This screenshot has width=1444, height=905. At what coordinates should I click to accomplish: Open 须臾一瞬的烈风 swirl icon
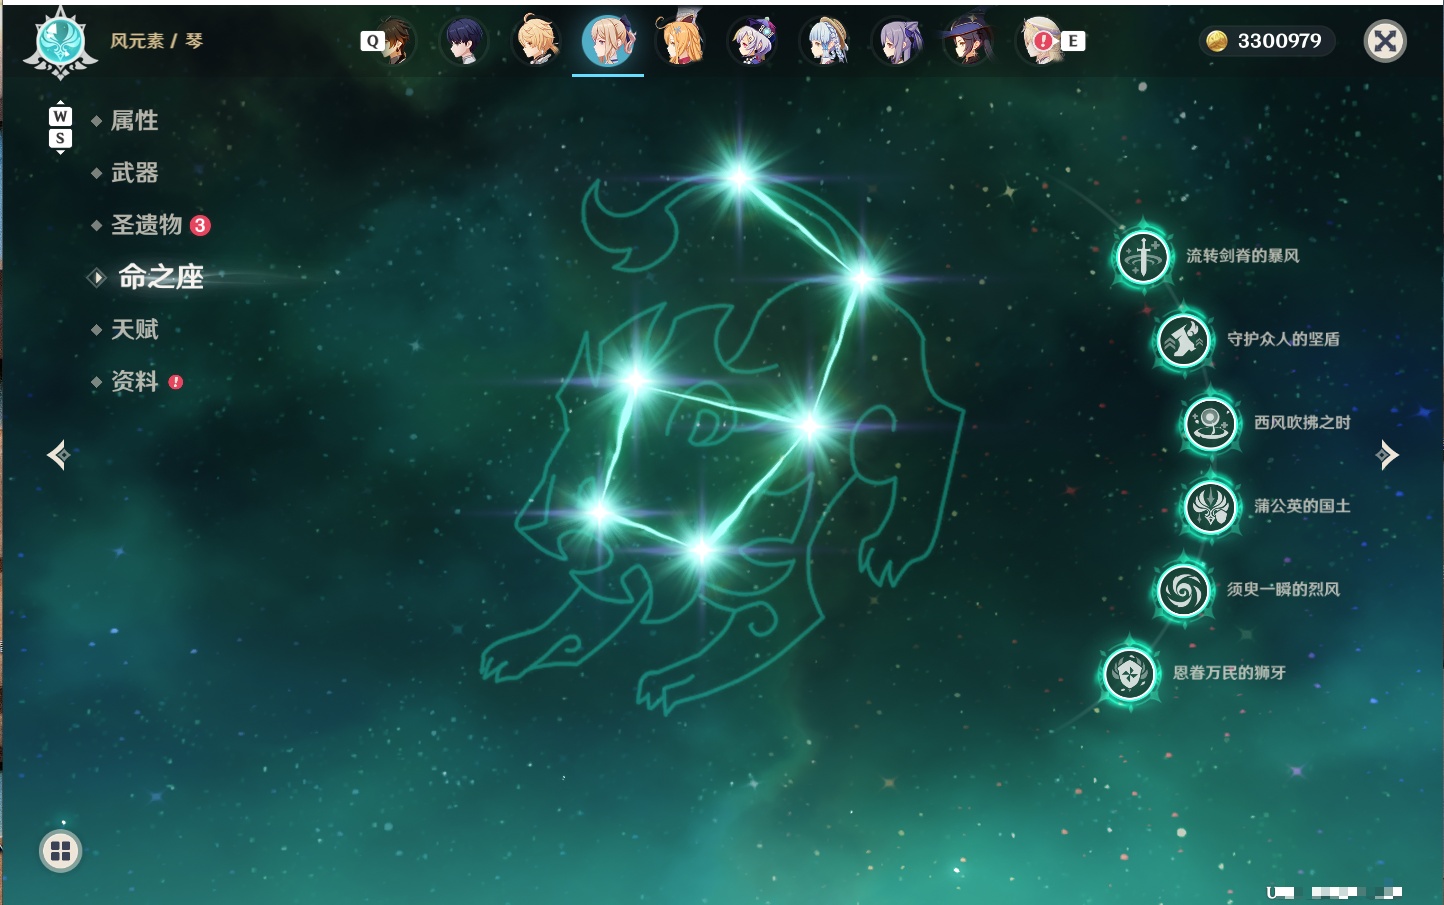(x=1183, y=590)
